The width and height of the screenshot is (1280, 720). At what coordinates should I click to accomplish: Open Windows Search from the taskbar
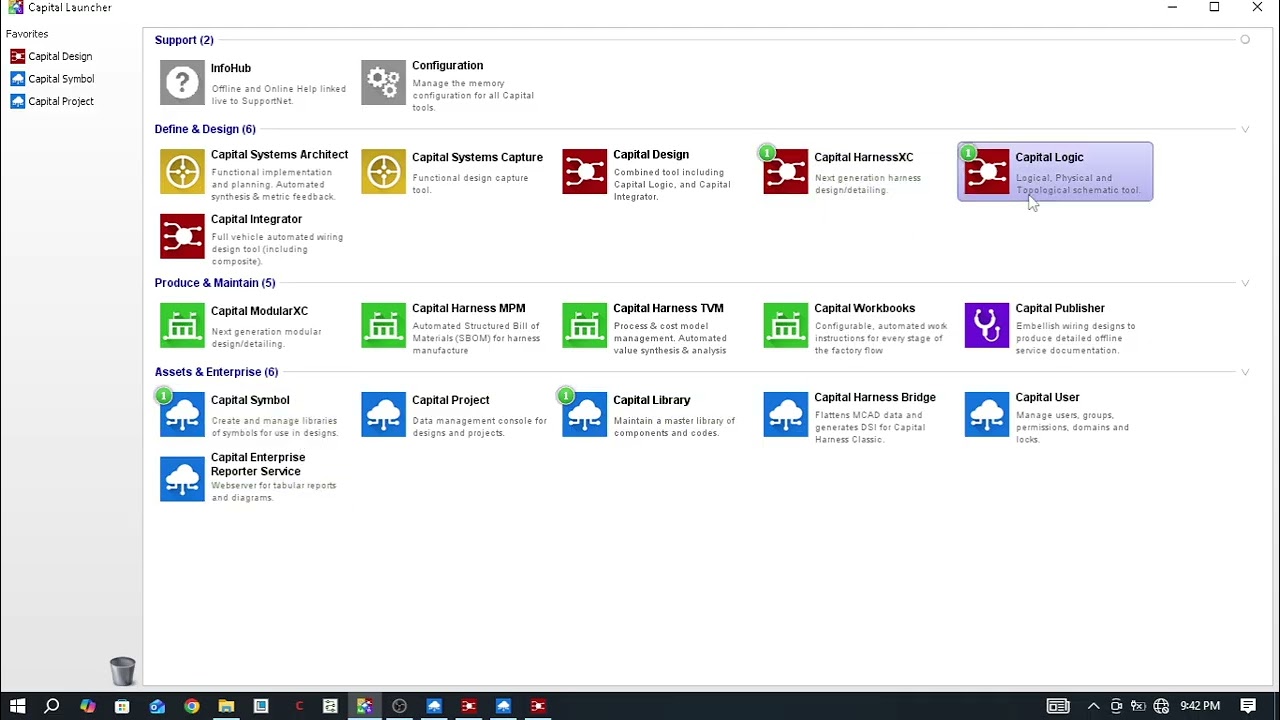tap(52, 706)
